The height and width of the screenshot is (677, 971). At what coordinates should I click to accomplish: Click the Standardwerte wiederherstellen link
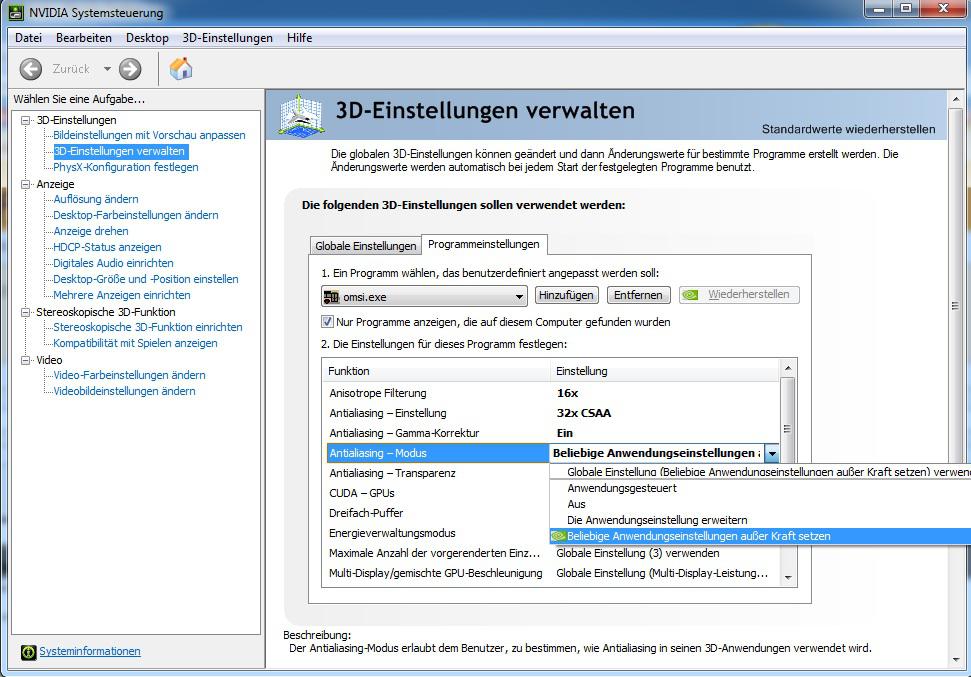tap(848, 129)
